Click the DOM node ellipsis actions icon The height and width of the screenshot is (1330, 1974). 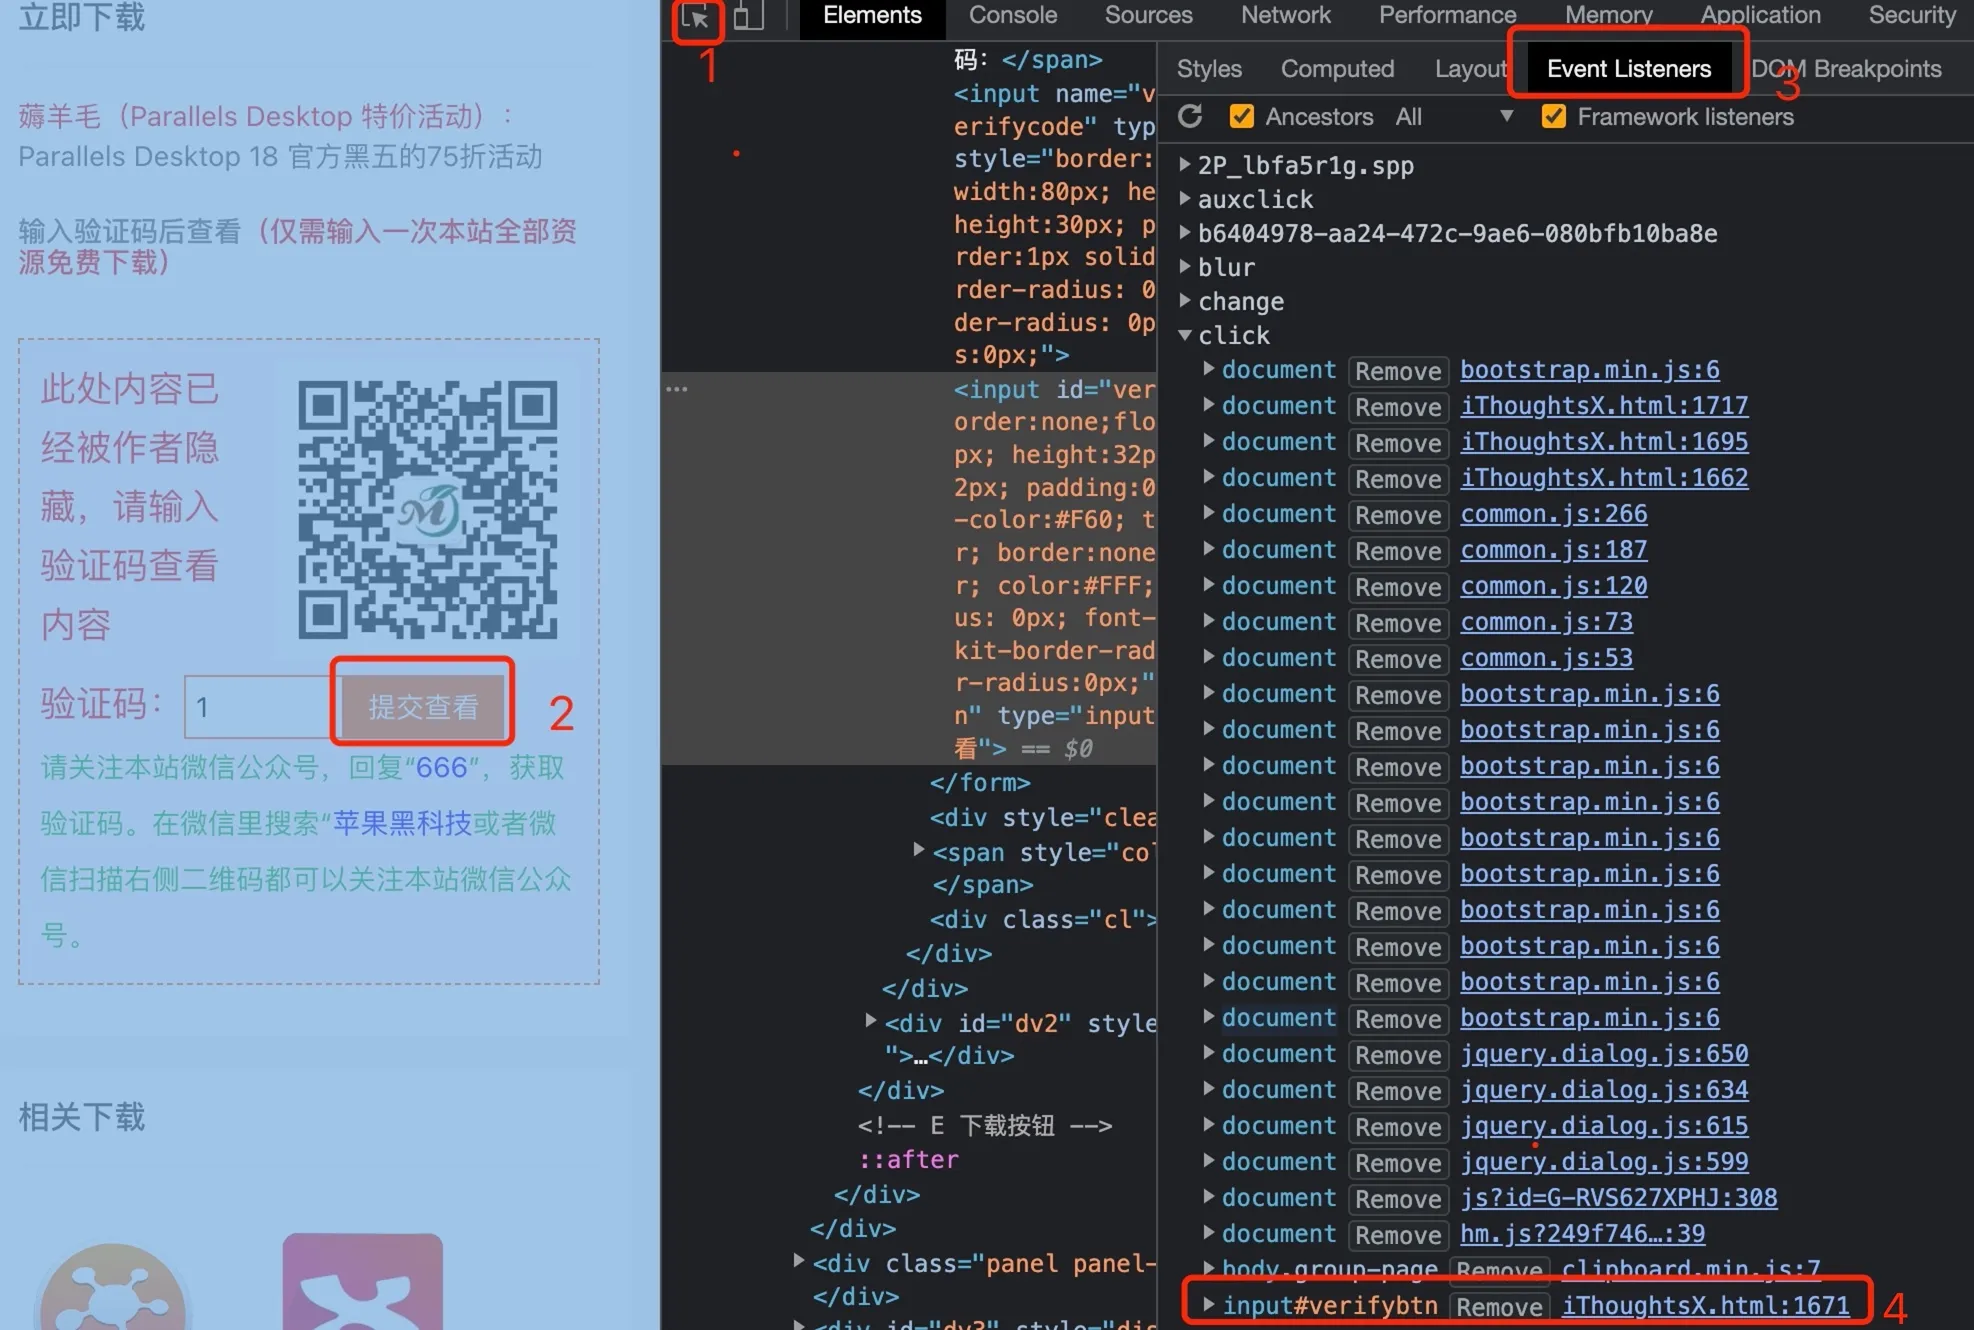point(677,389)
